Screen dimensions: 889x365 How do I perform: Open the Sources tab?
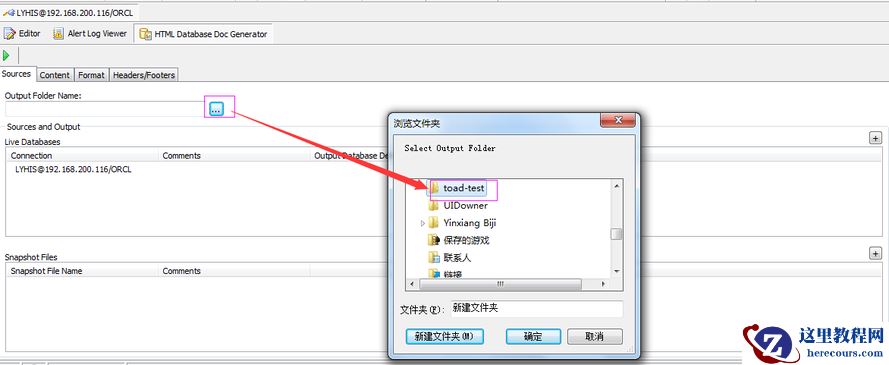[x=16, y=74]
